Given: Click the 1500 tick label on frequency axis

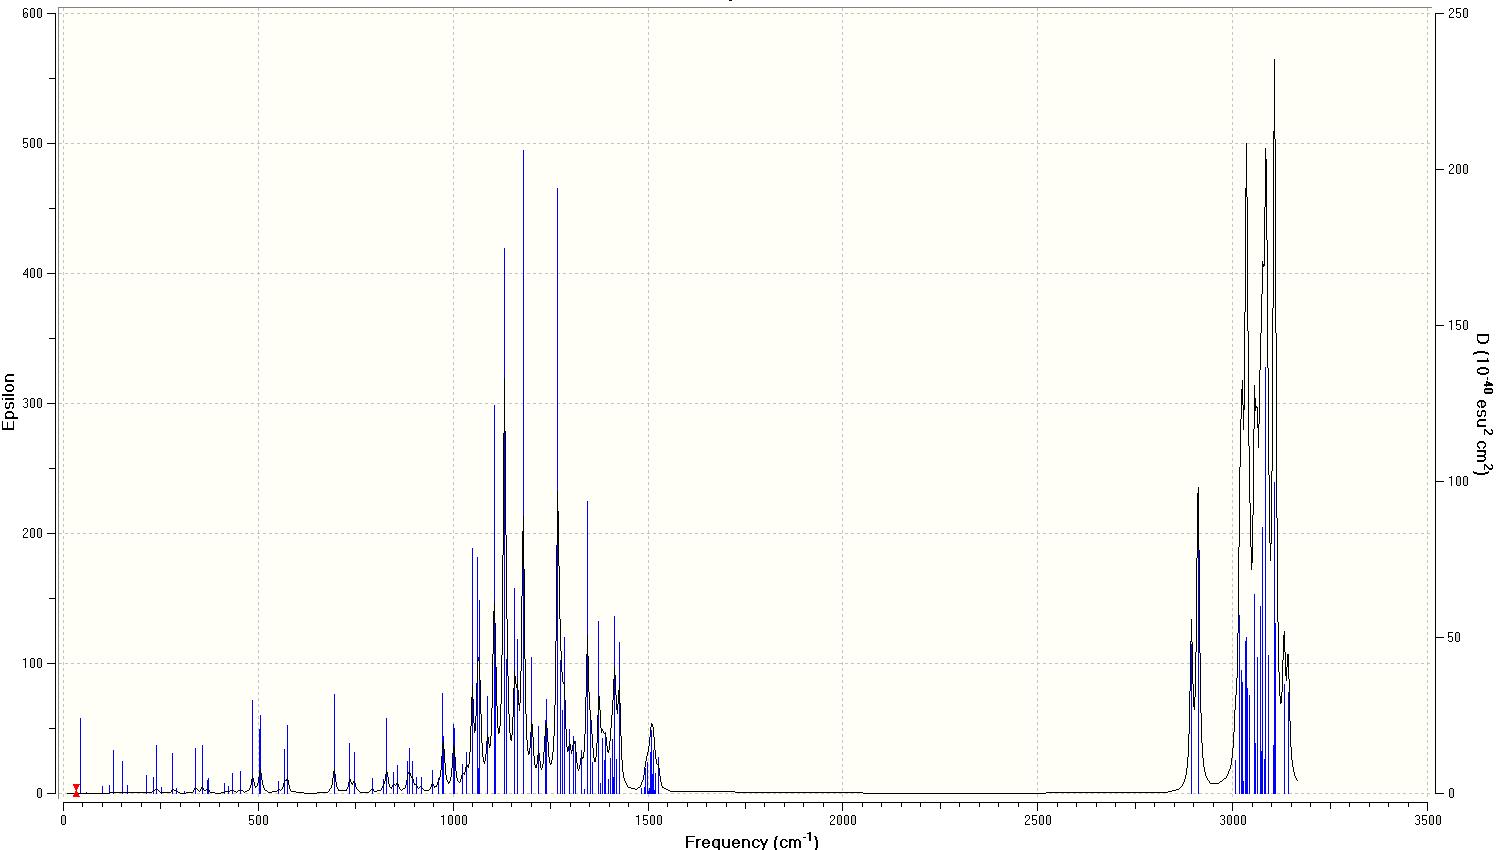Looking at the screenshot, I should tap(648, 821).
